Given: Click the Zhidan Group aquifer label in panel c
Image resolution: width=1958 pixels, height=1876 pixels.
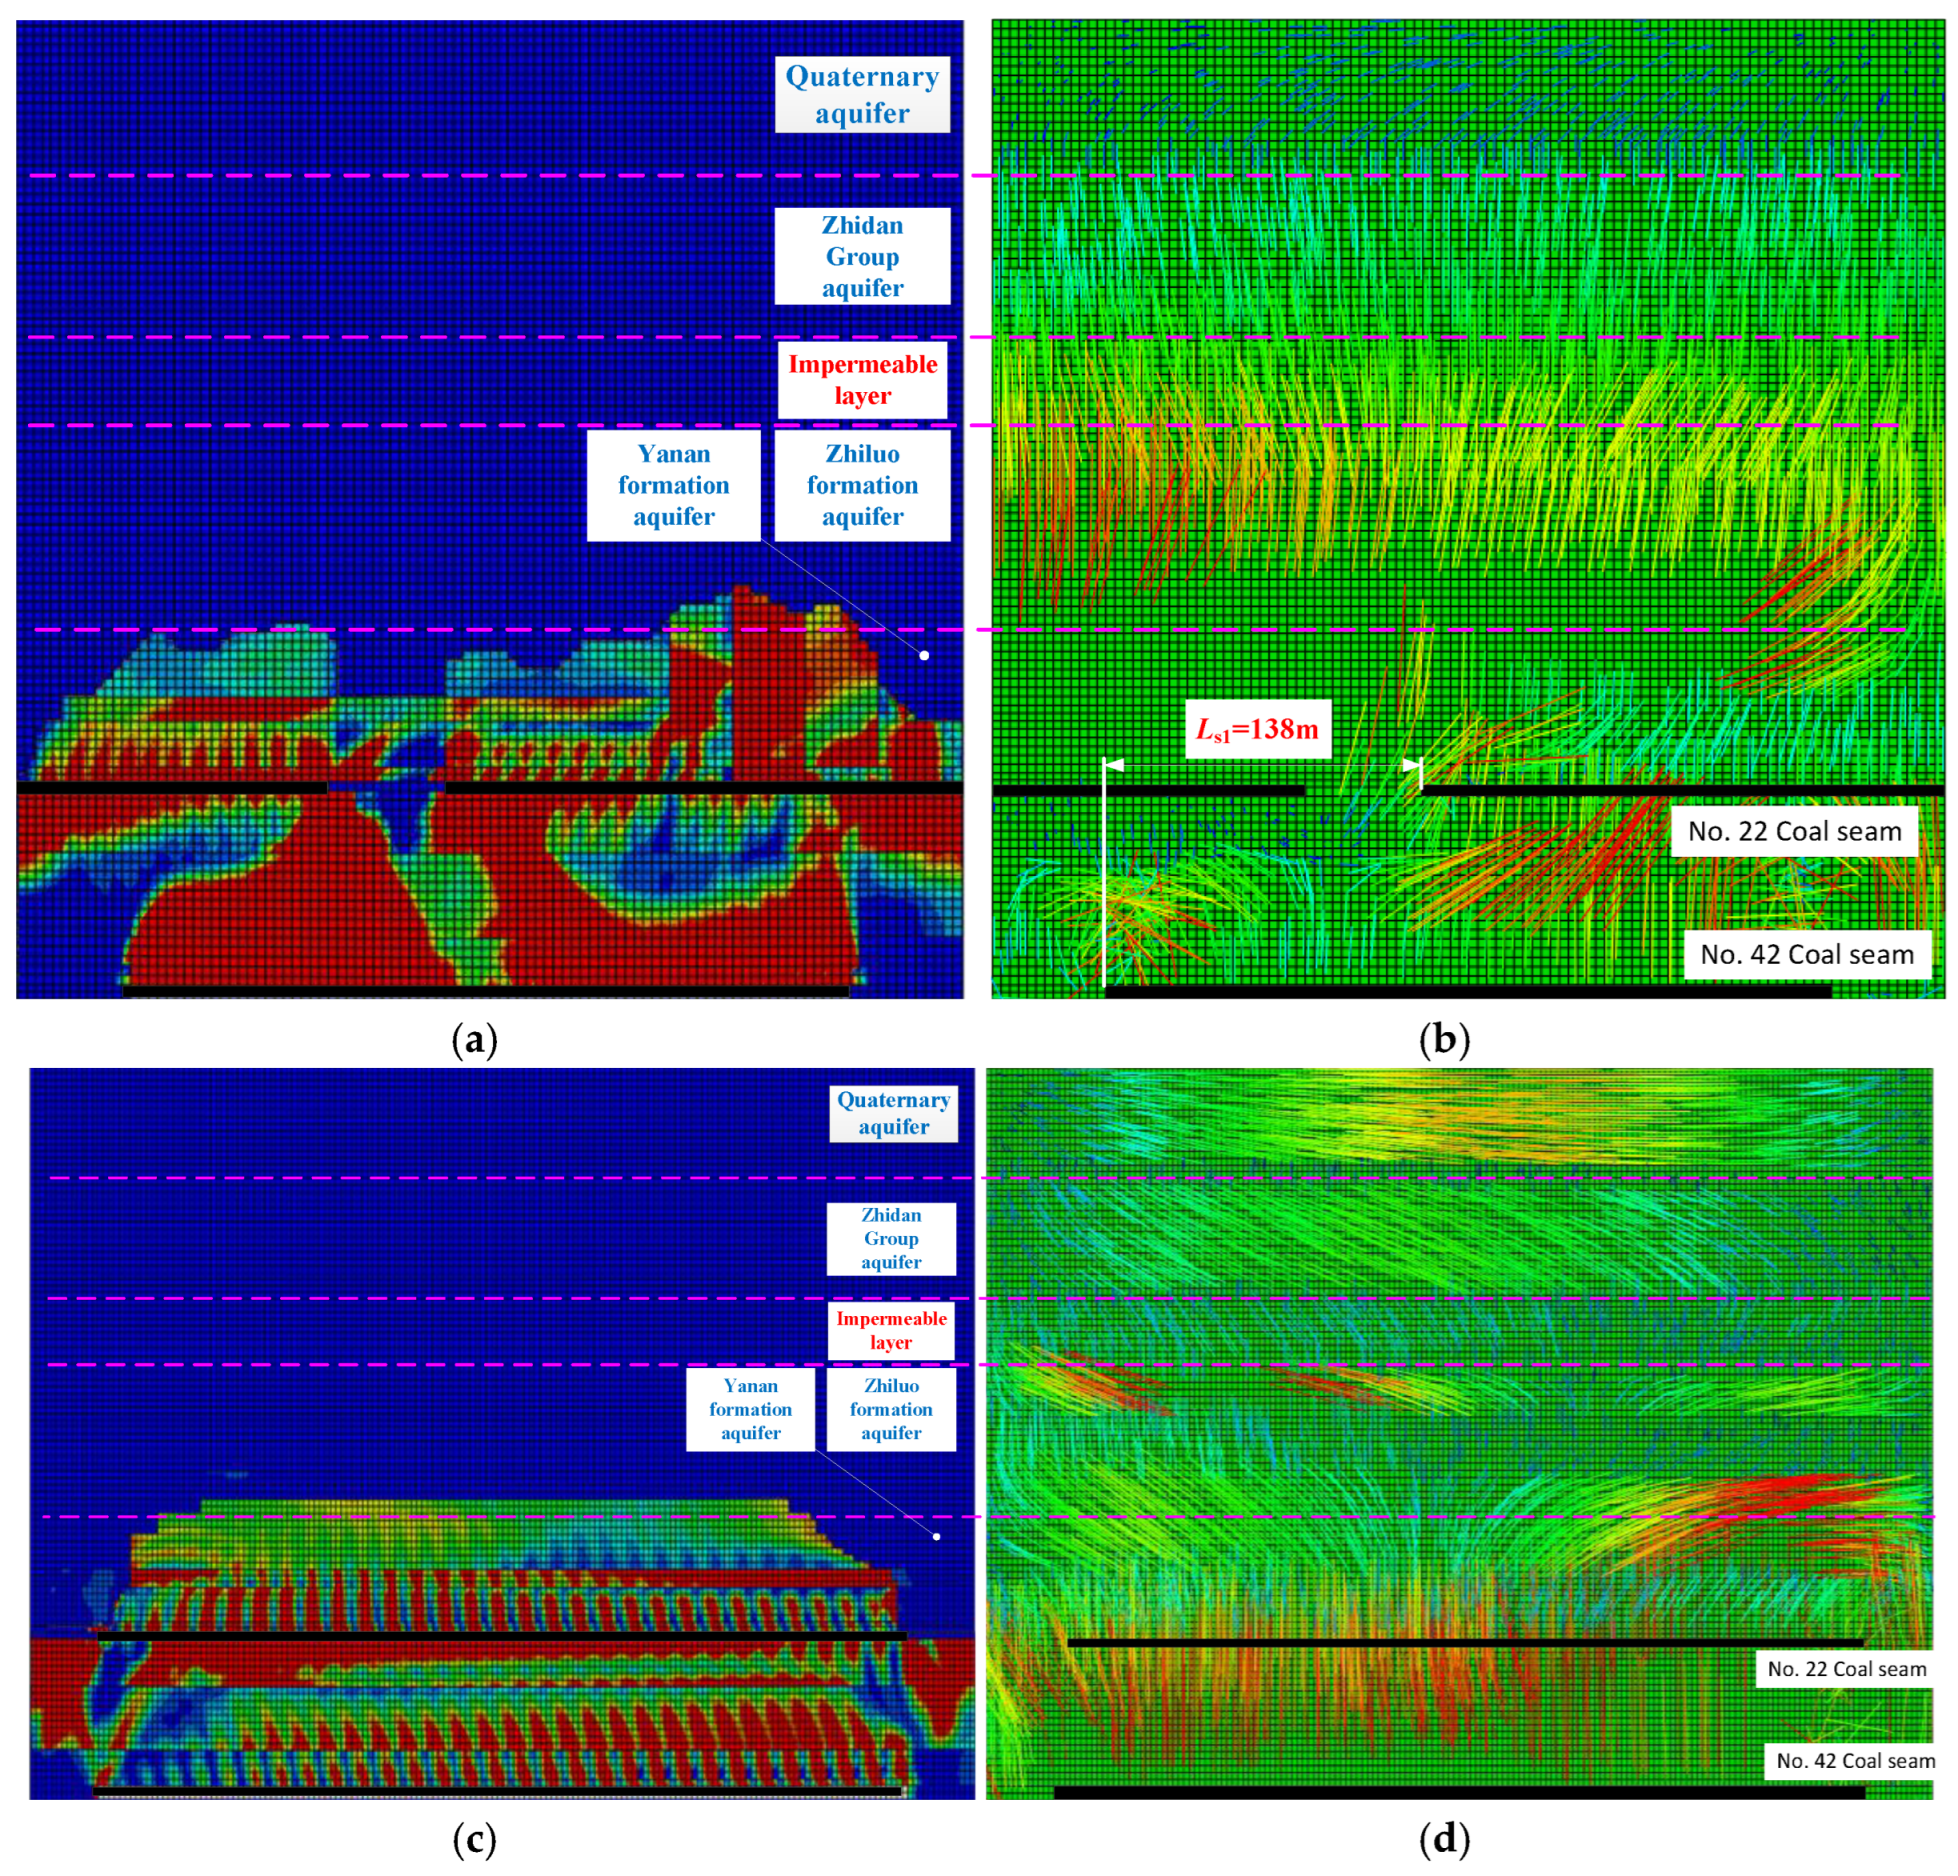Looking at the screenshot, I should [x=891, y=1238].
